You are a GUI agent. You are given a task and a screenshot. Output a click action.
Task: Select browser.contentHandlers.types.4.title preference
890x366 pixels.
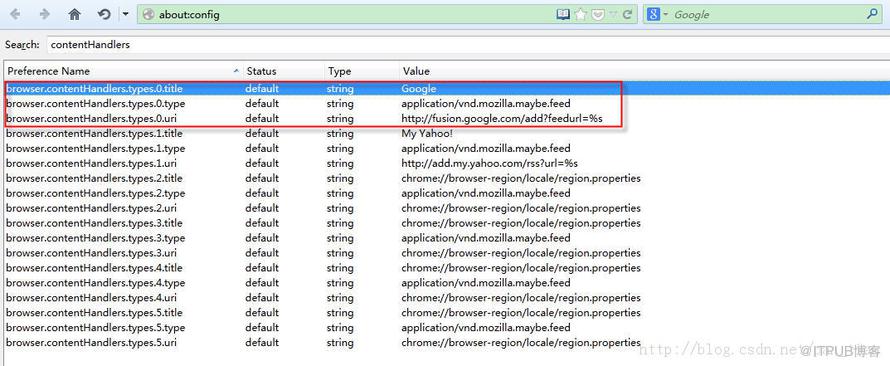coord(94,268)
